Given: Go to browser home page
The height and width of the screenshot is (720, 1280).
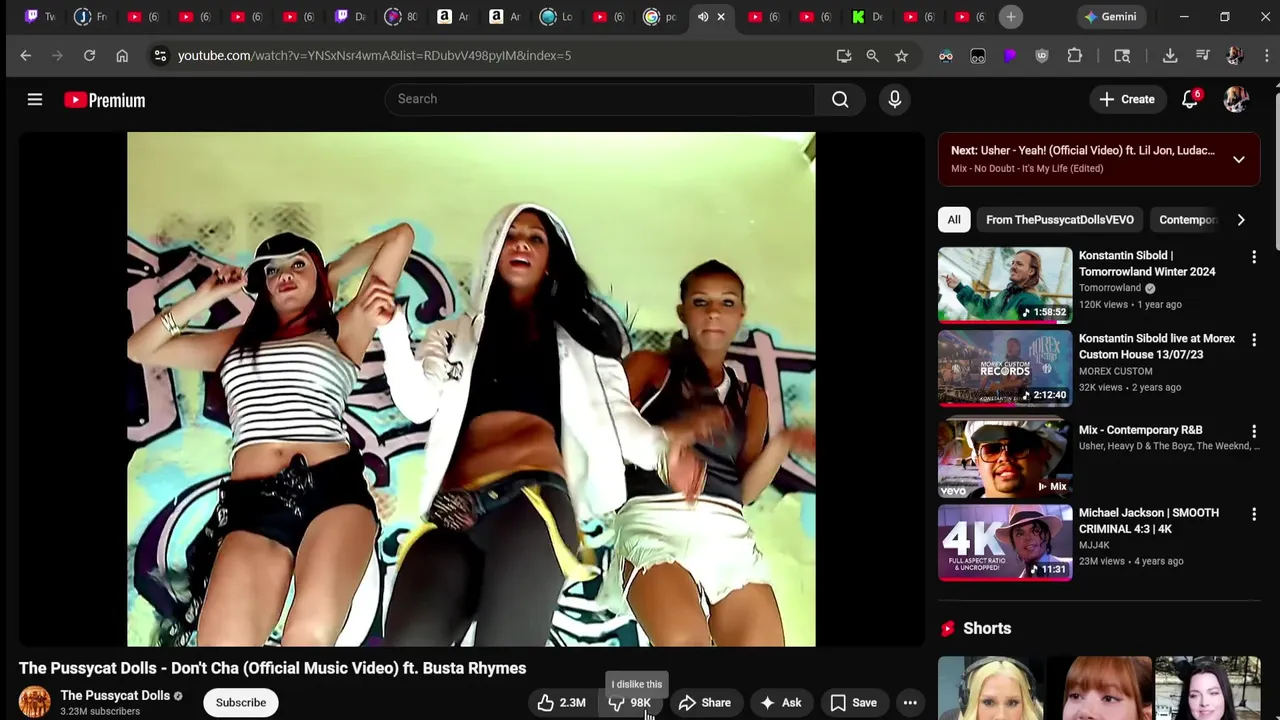Looking at the screenshot, I should [x=122, y=56].
